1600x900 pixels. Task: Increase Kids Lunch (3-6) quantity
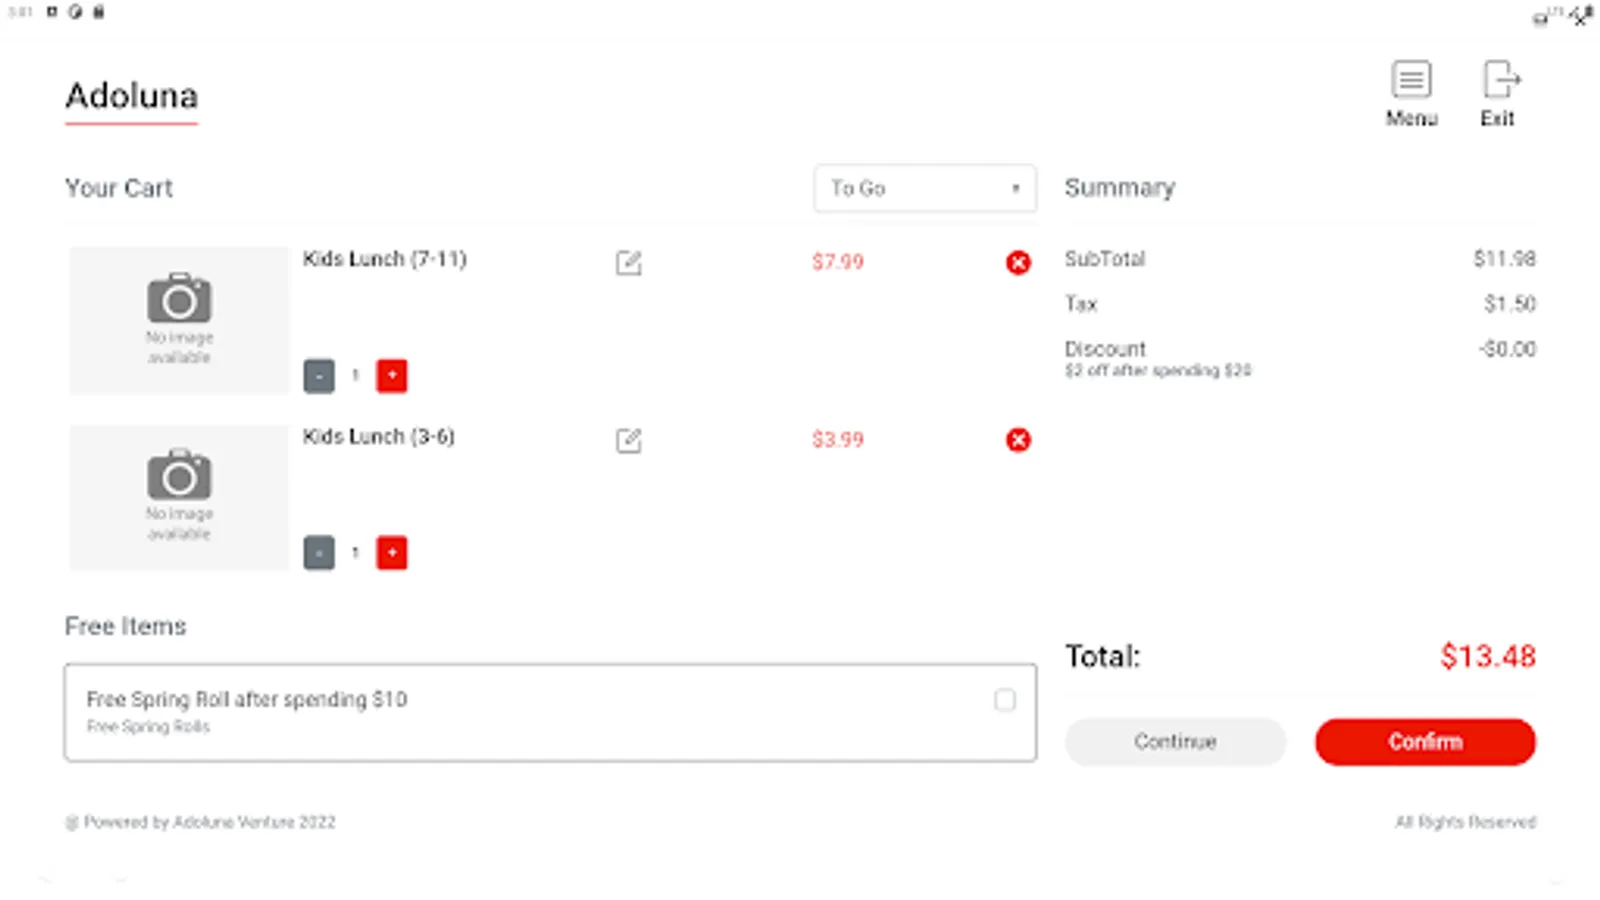pos(392,553)
